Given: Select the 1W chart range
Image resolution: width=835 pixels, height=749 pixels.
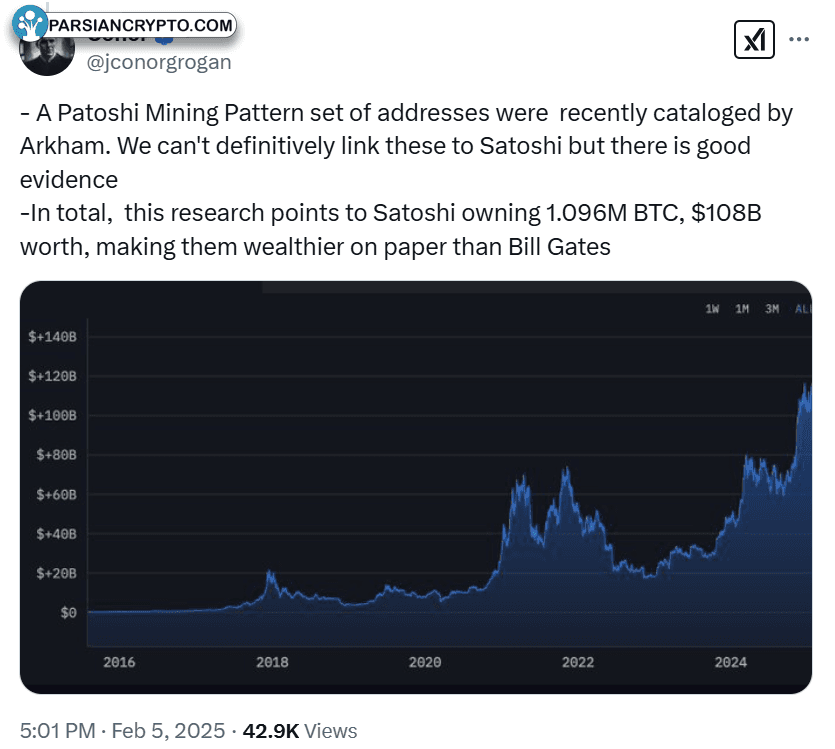Looking at the screenshot, I should tap(712, 309).
